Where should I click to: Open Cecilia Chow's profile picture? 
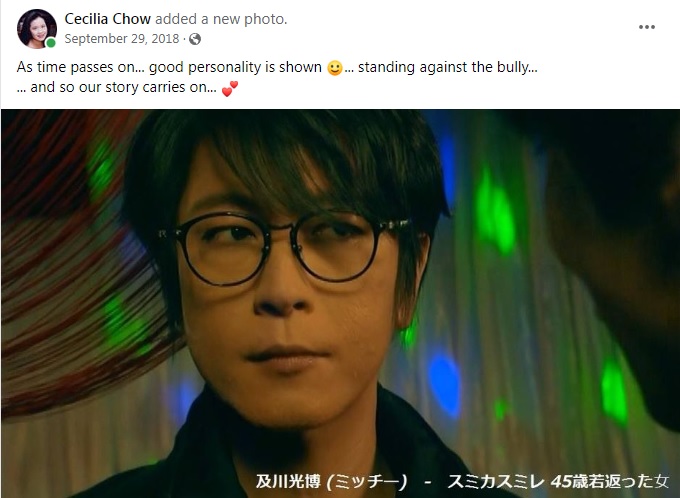coord(36,29)
